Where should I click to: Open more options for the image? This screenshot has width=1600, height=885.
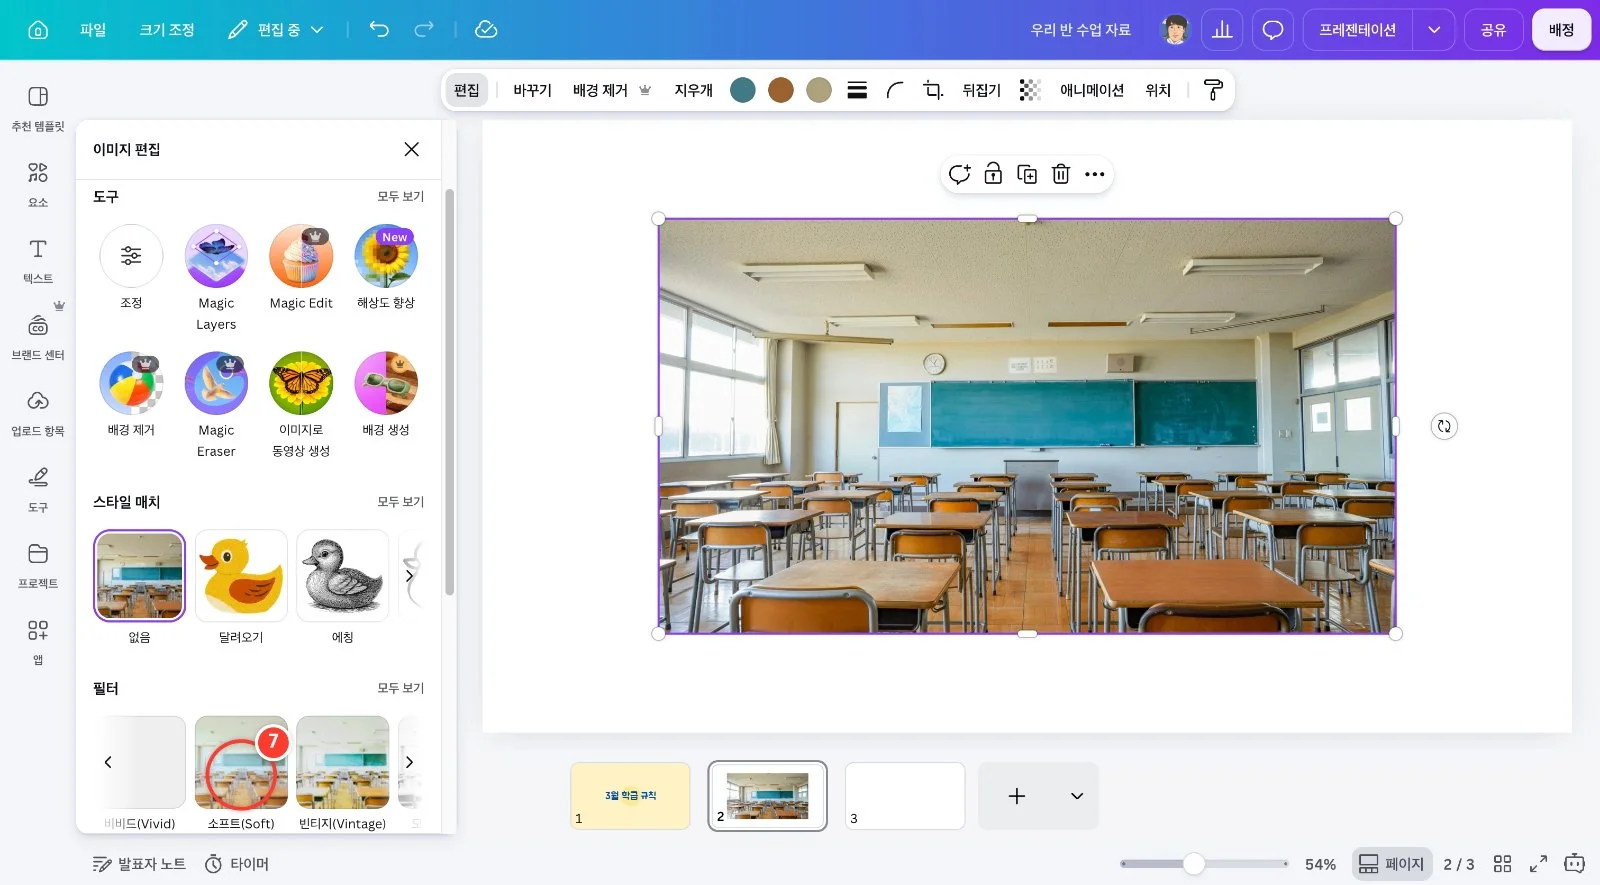coord(1095,174)
